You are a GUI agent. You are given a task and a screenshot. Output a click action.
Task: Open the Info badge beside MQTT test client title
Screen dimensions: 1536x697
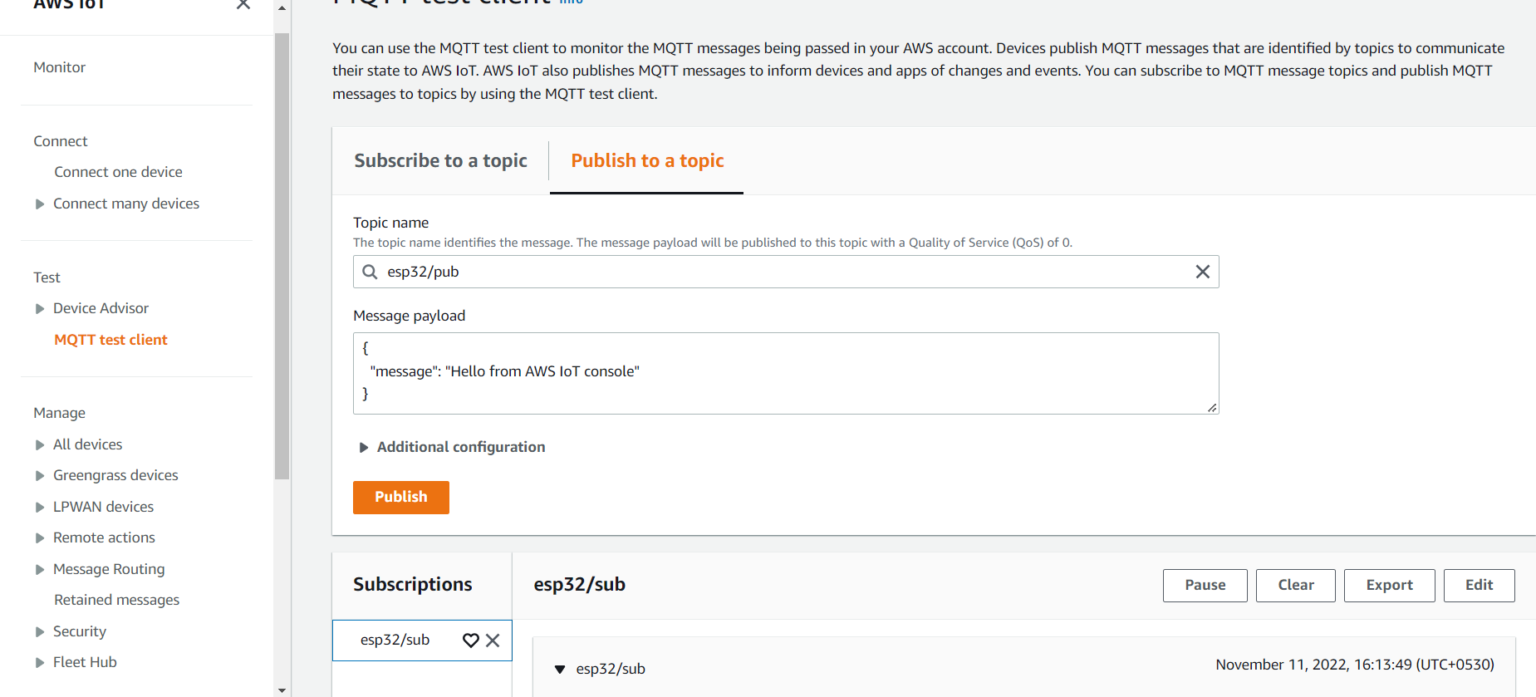click(570, 2)
